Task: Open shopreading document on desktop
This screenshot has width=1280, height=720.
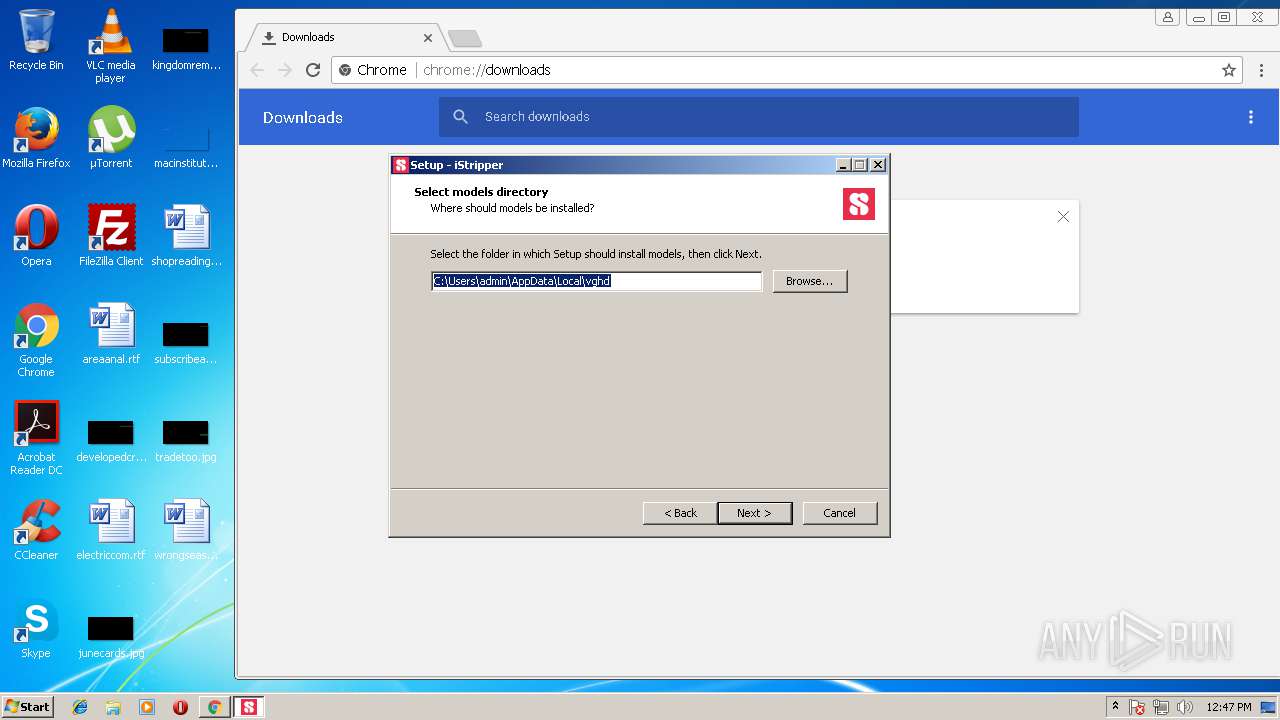Action: 186,236
